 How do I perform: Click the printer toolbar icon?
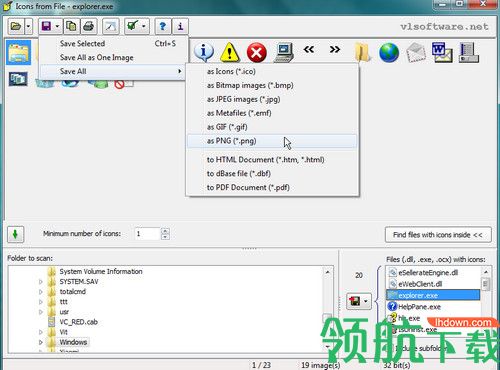coord(89,26)
